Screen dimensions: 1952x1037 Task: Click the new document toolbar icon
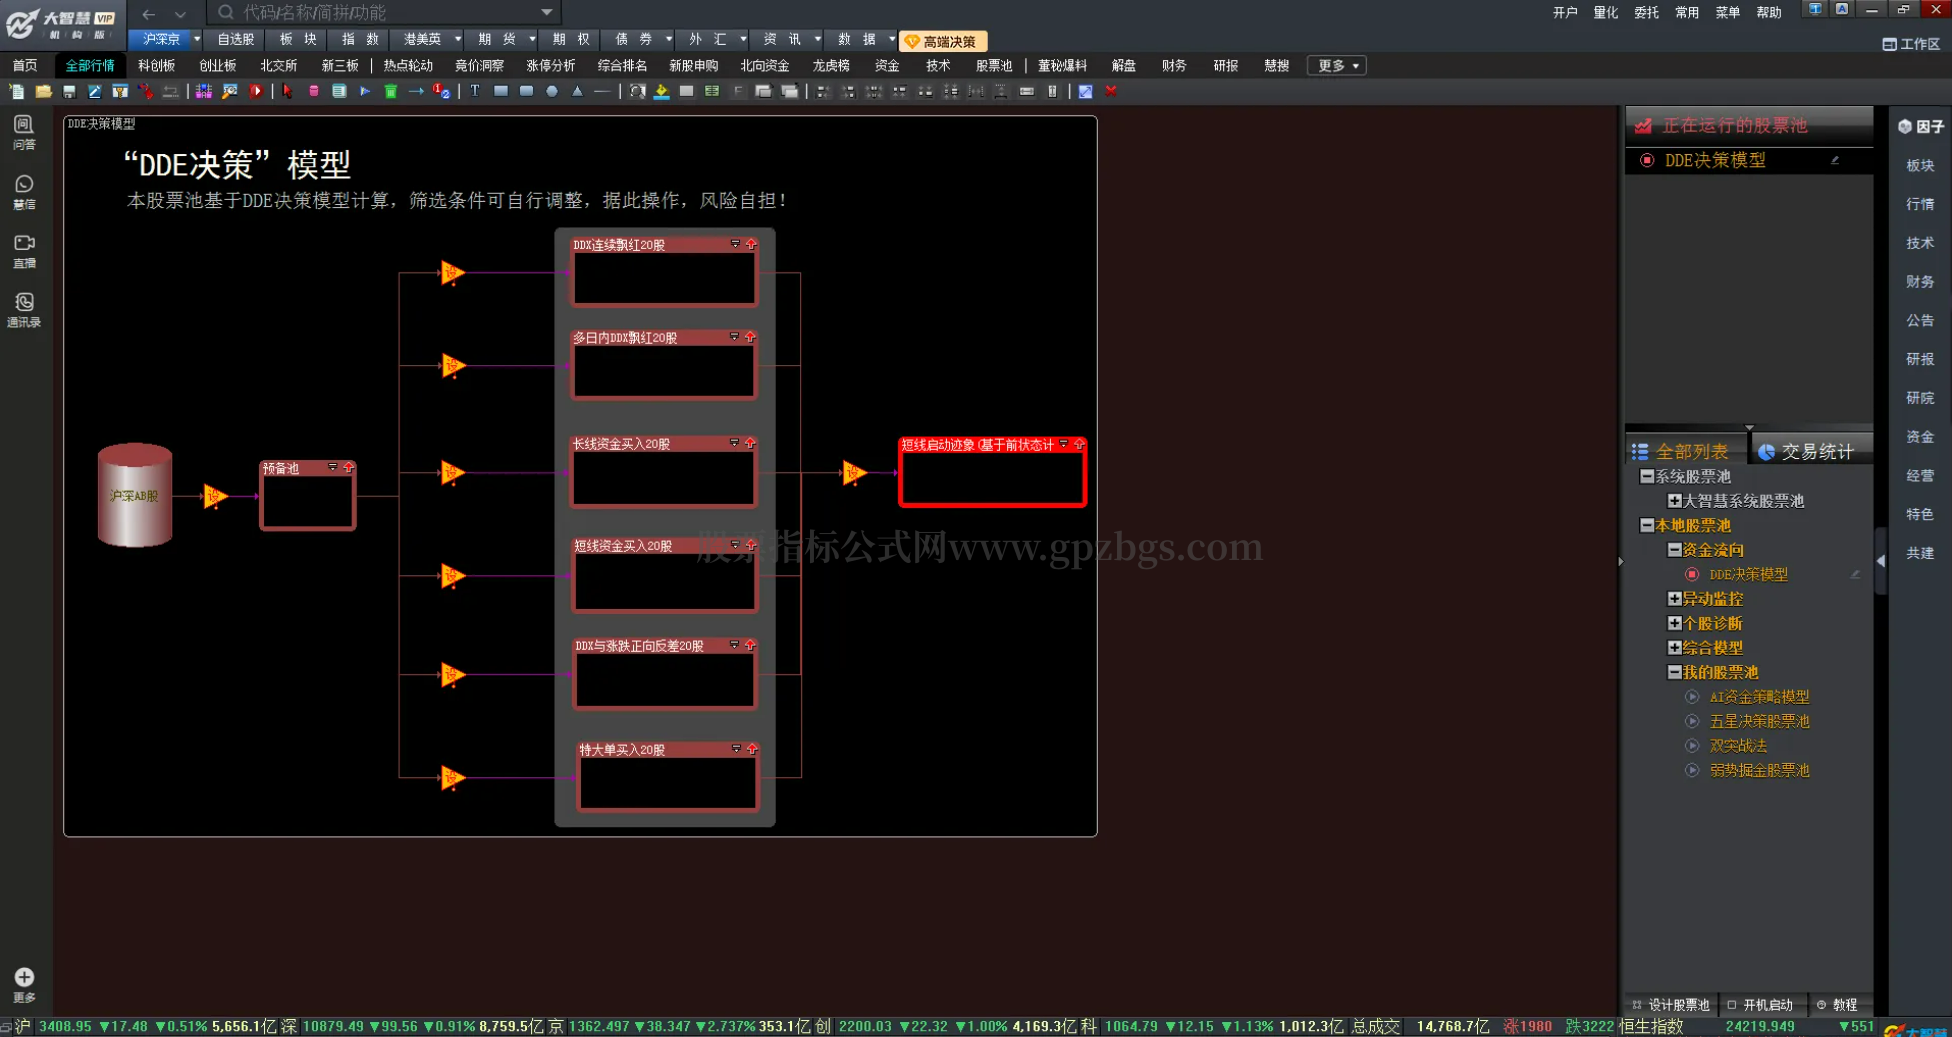tap(17, 91)
